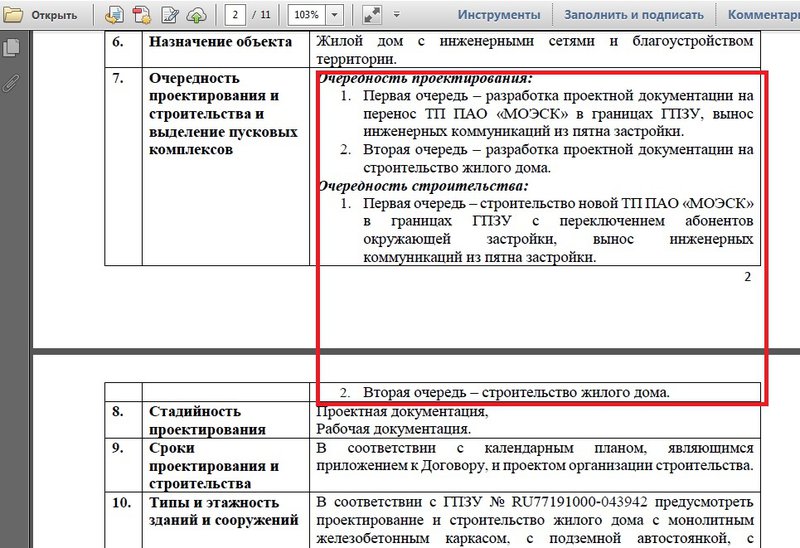Click the heading 'Сроки проектирования и строительства'
Image resolution: width=800 pixels, height=548 pixels.
(x=214, y=465)
